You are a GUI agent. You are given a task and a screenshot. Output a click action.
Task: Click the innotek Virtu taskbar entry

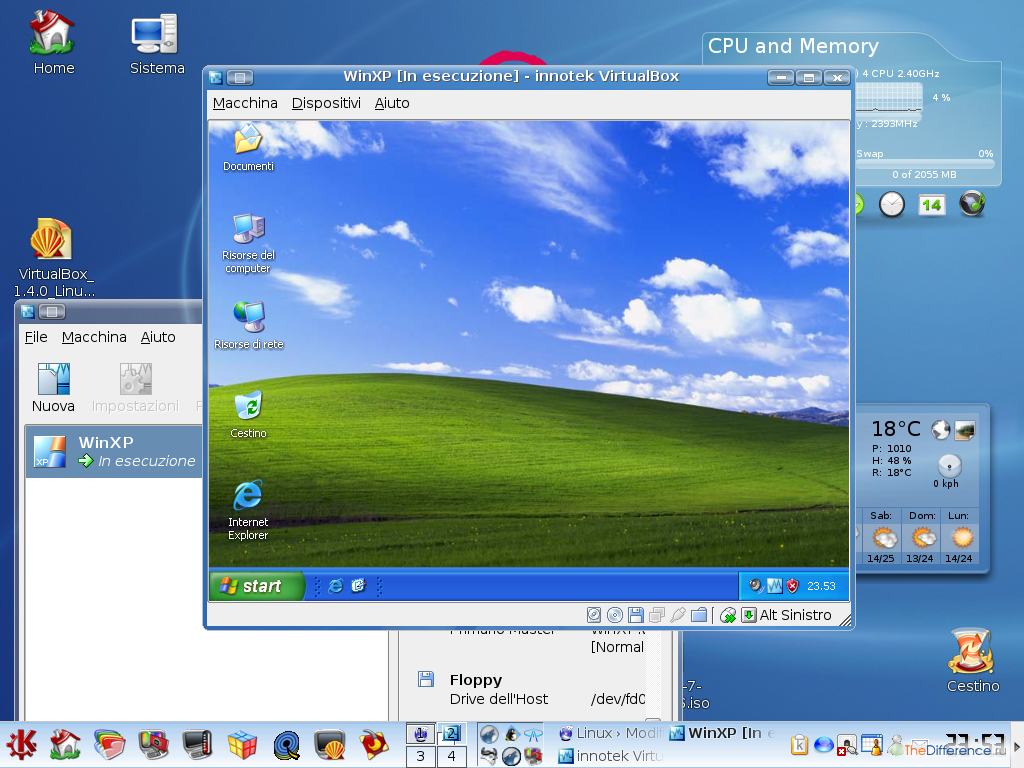tap(609, 756)
